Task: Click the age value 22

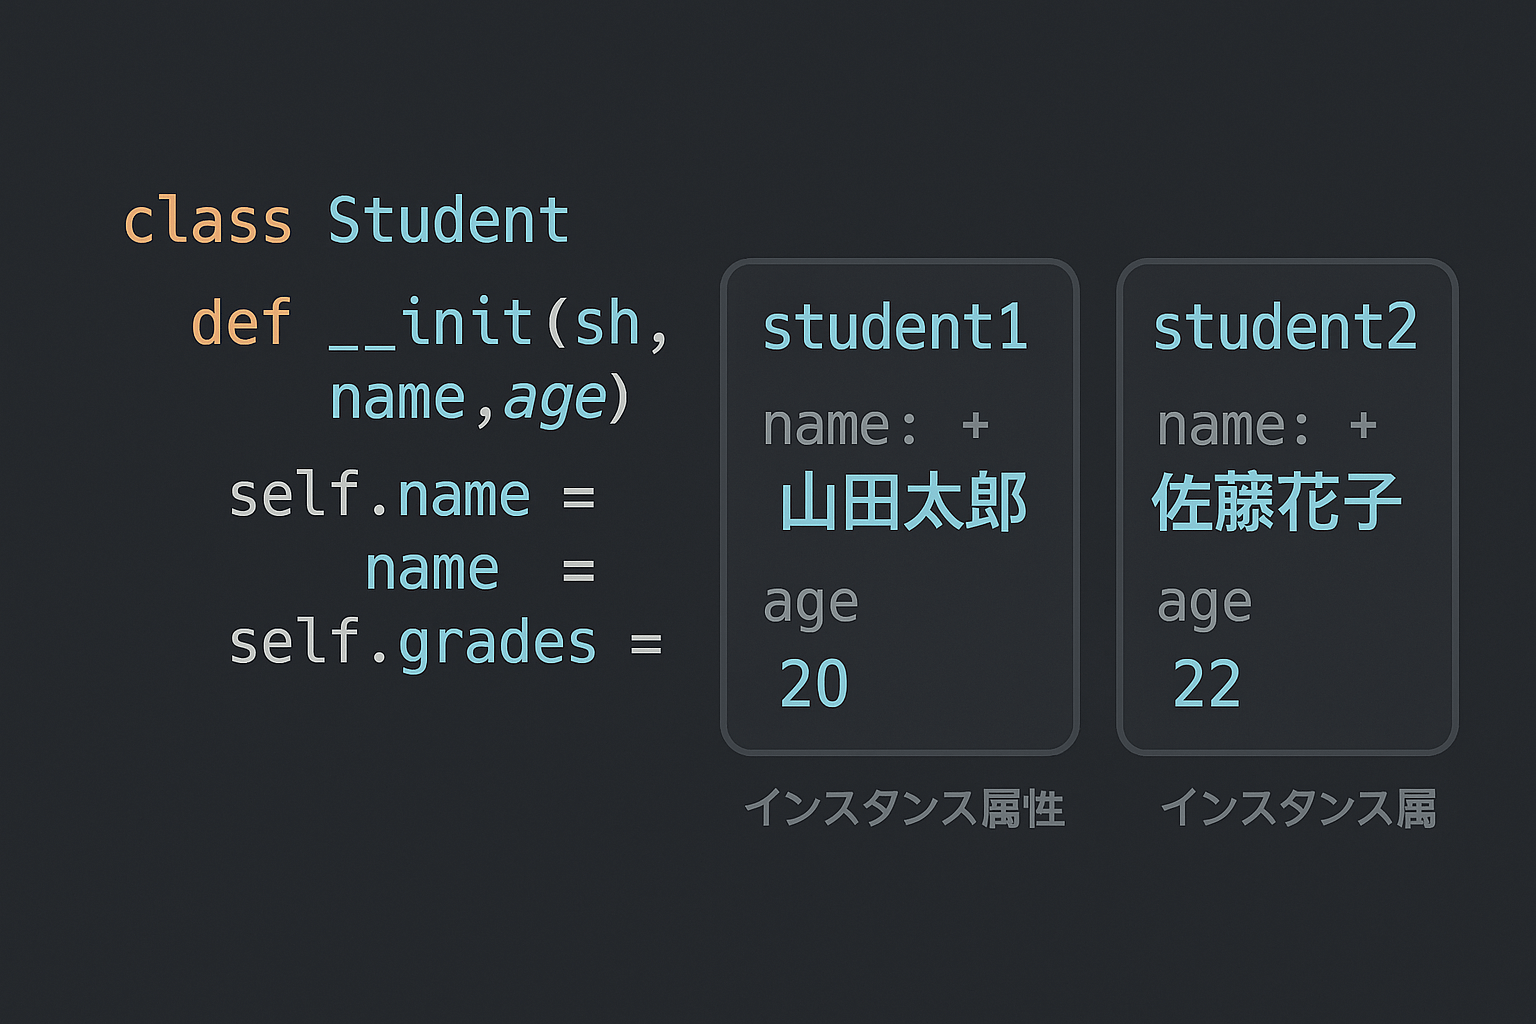Action: click(x=1207, y=684)
